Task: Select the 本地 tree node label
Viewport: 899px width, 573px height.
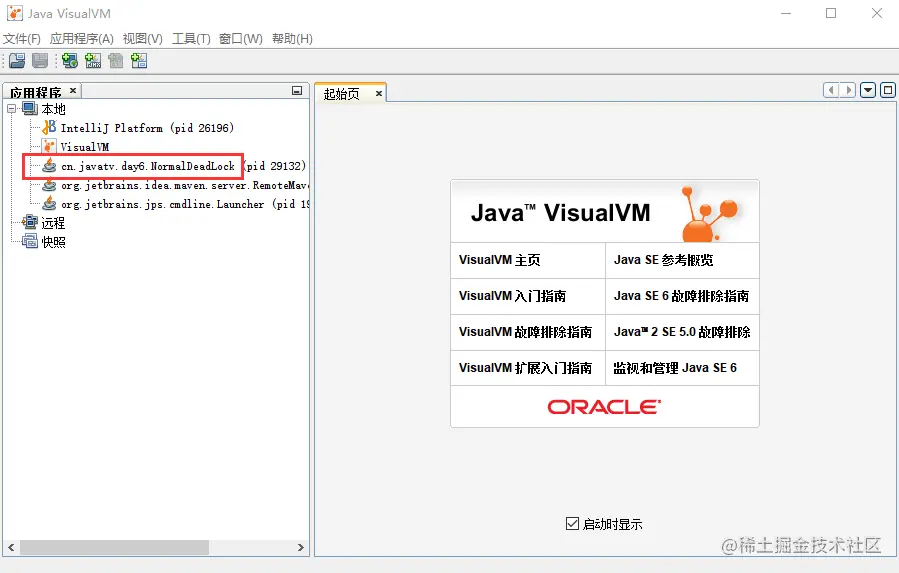Action: click(53, 109)
